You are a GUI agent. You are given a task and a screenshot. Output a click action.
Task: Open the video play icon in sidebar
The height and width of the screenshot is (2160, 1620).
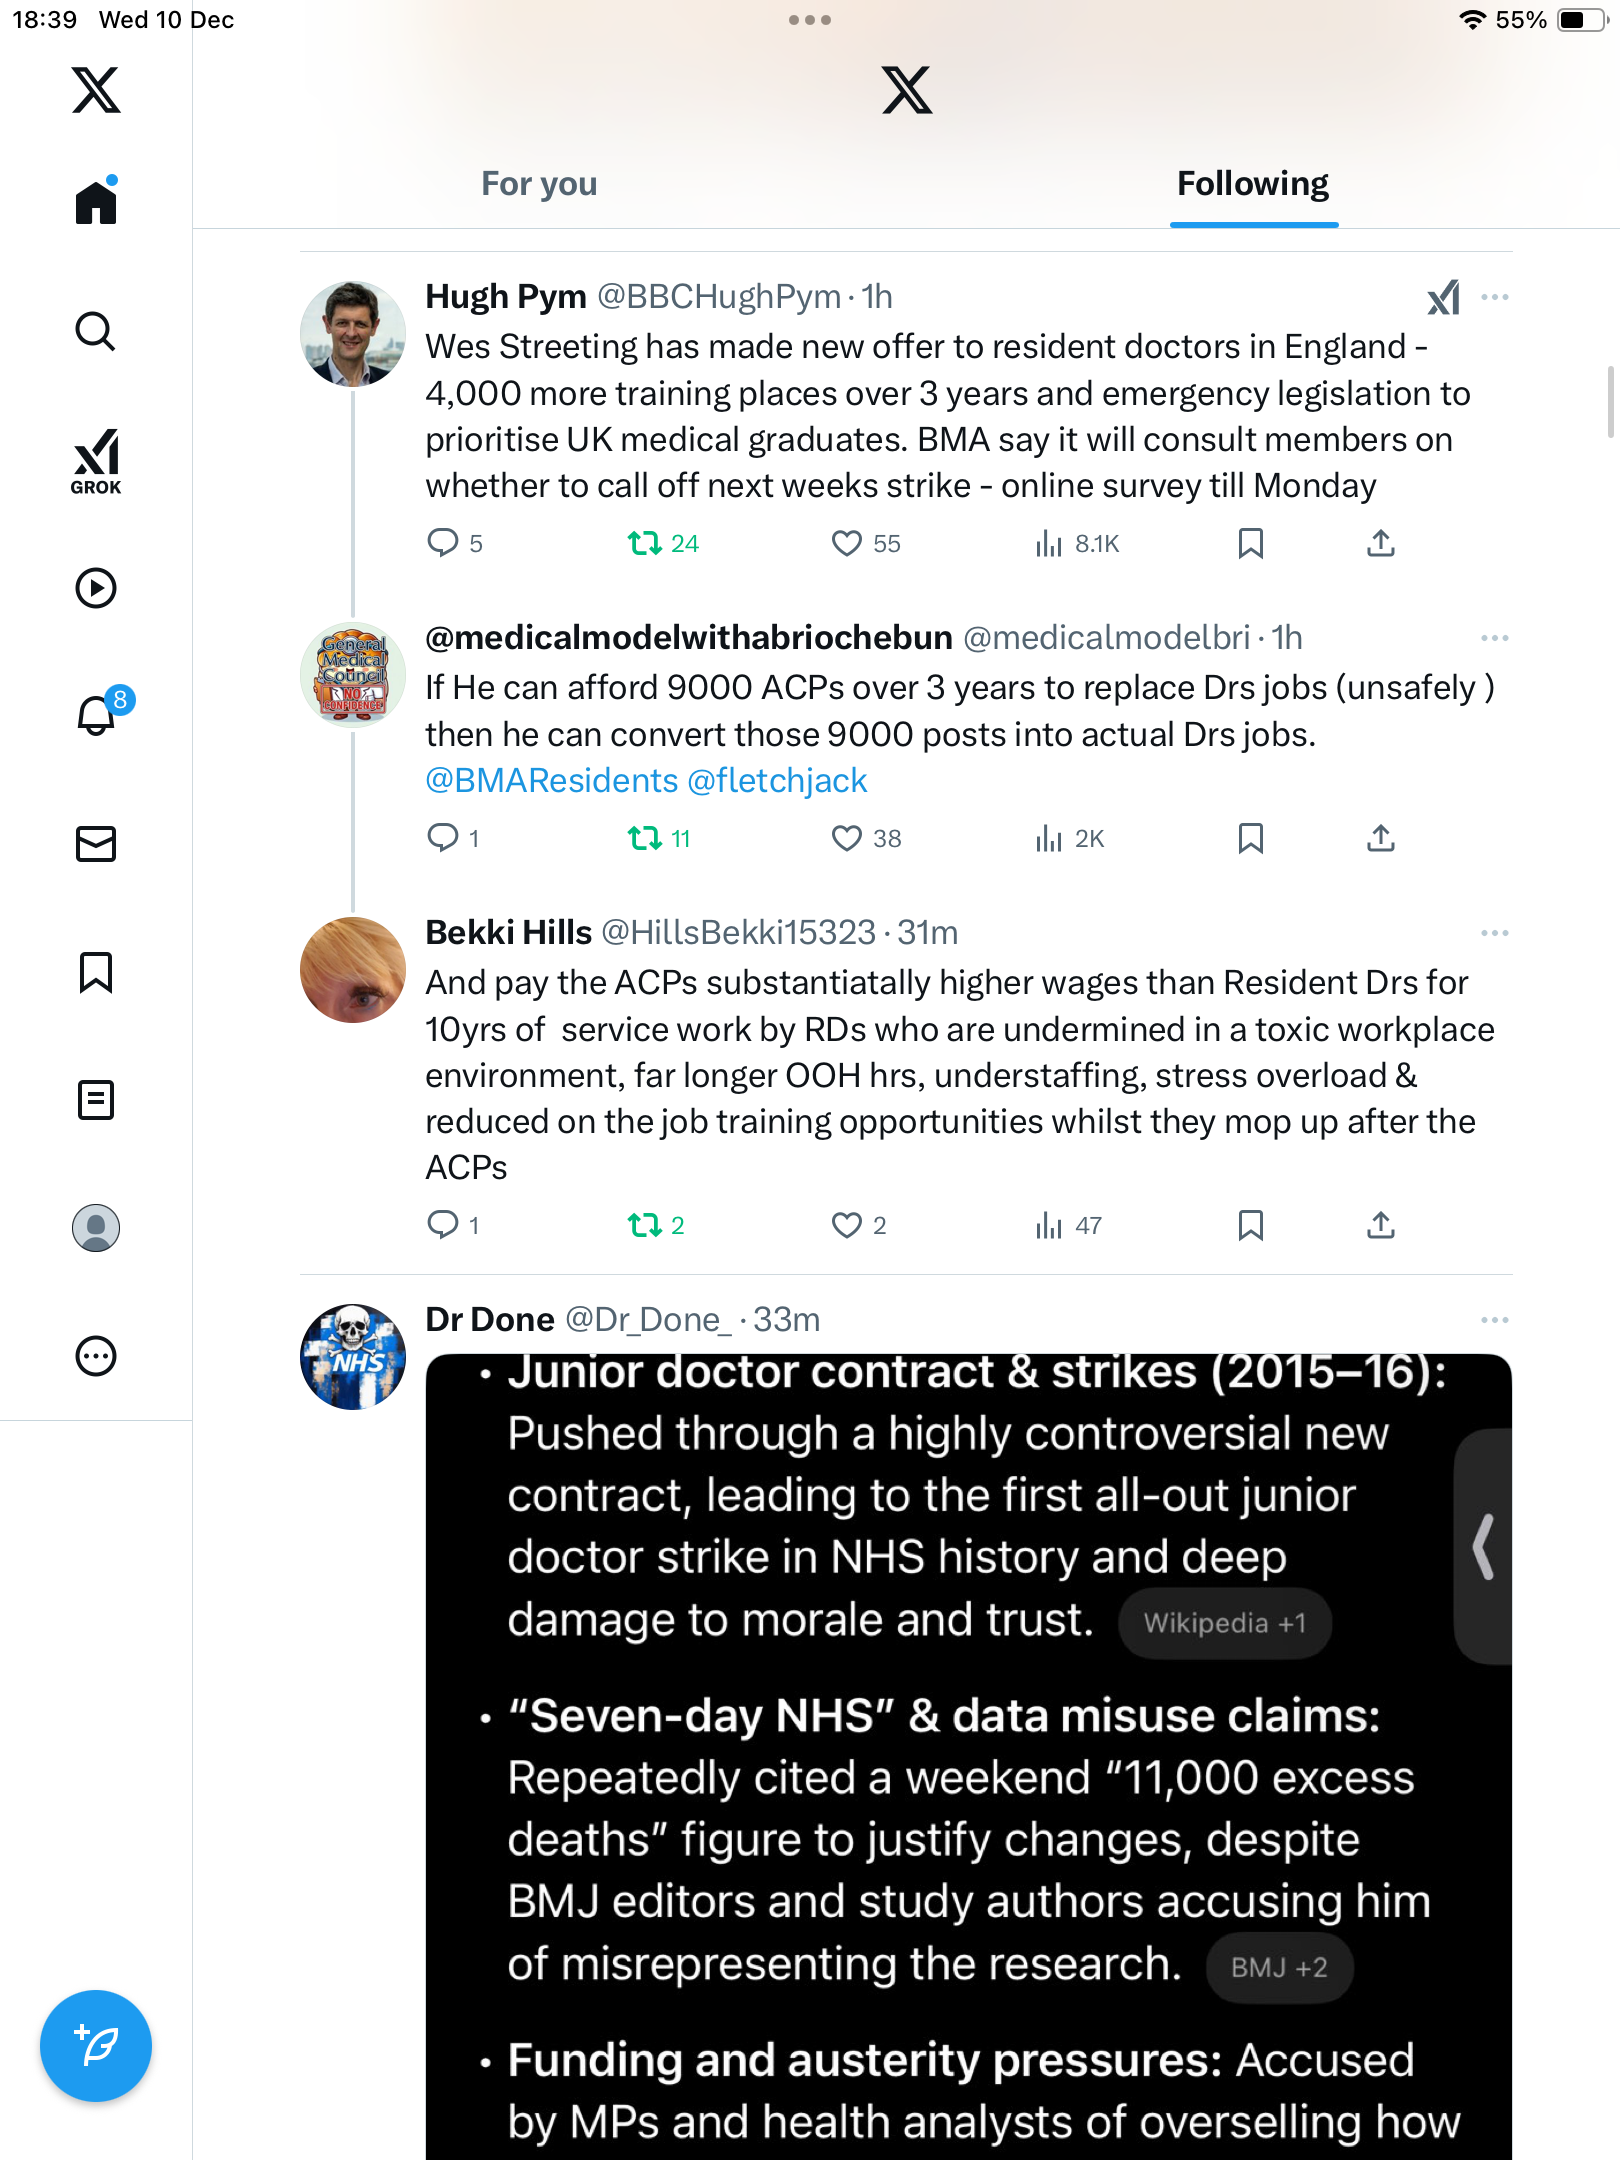point(96,588)
